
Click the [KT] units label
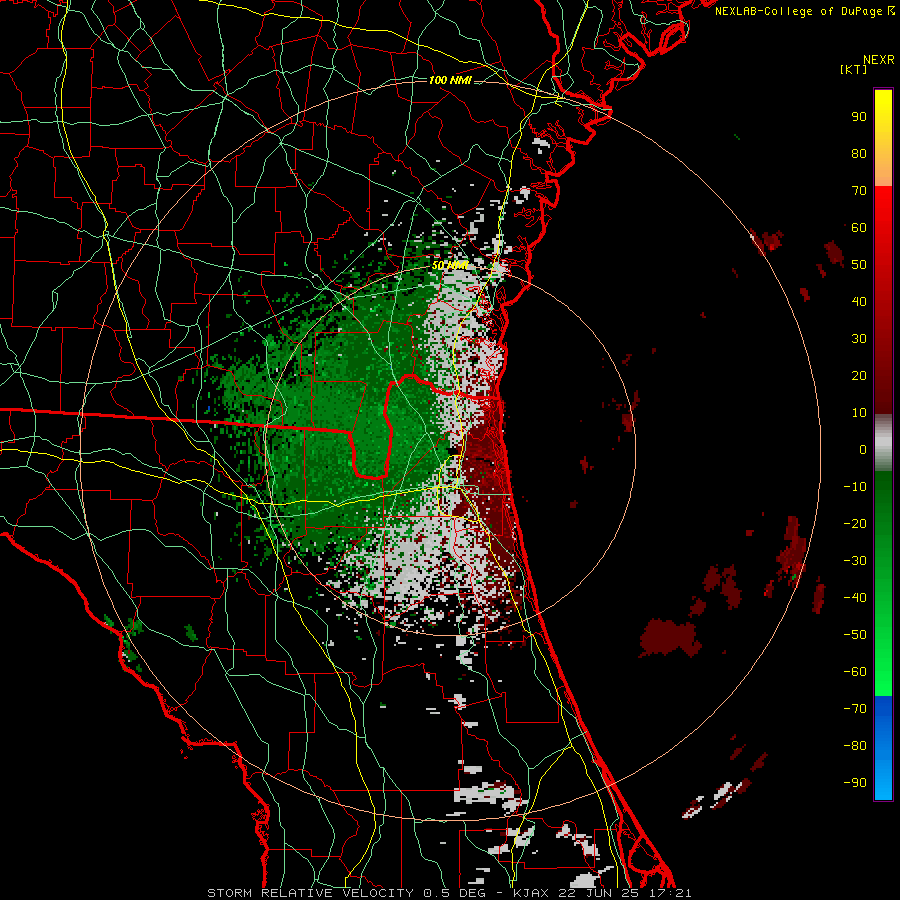pos(854,69)
